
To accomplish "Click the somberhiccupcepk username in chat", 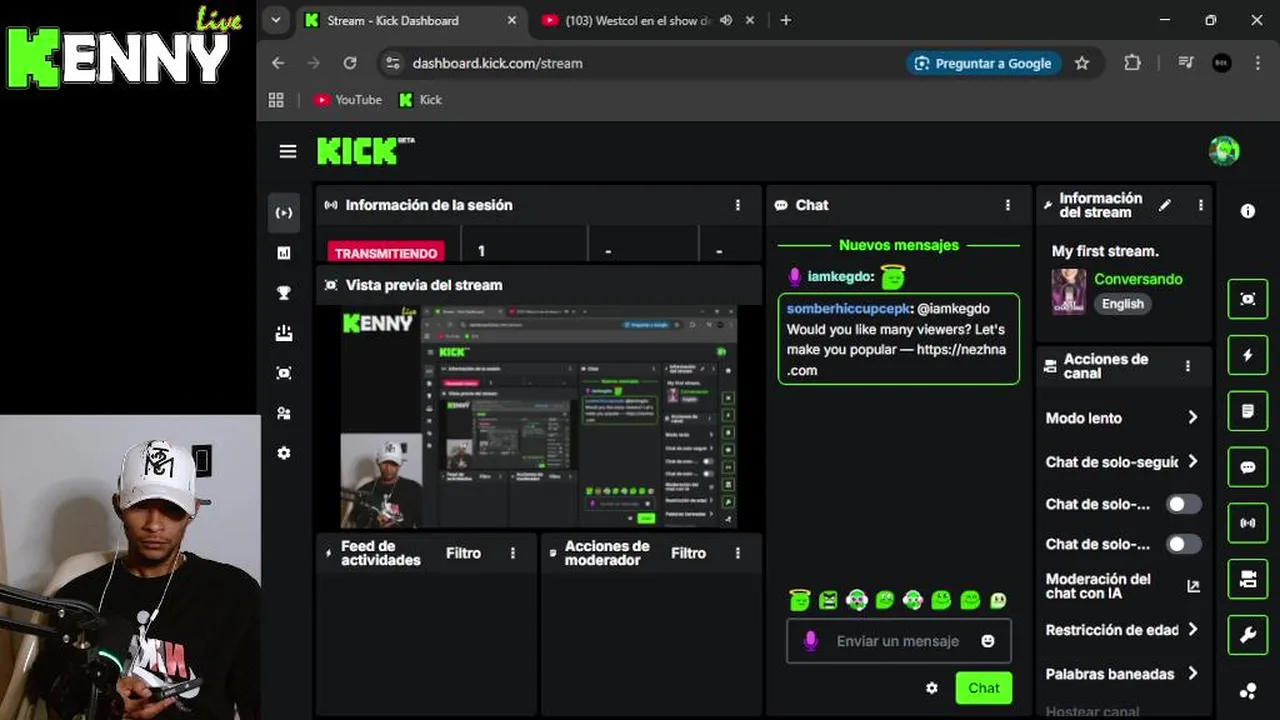I will click(848, 309).
